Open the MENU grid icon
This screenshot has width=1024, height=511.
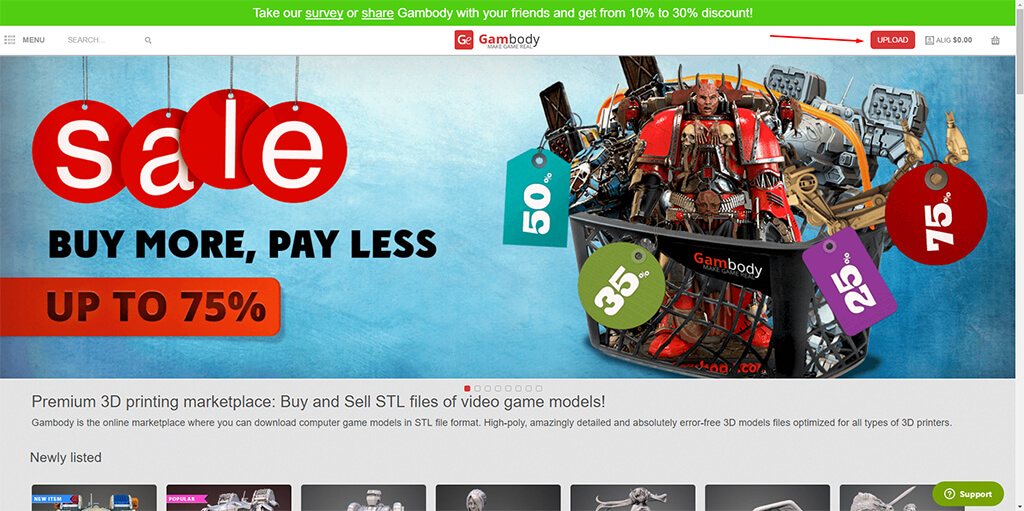point(9,40)
